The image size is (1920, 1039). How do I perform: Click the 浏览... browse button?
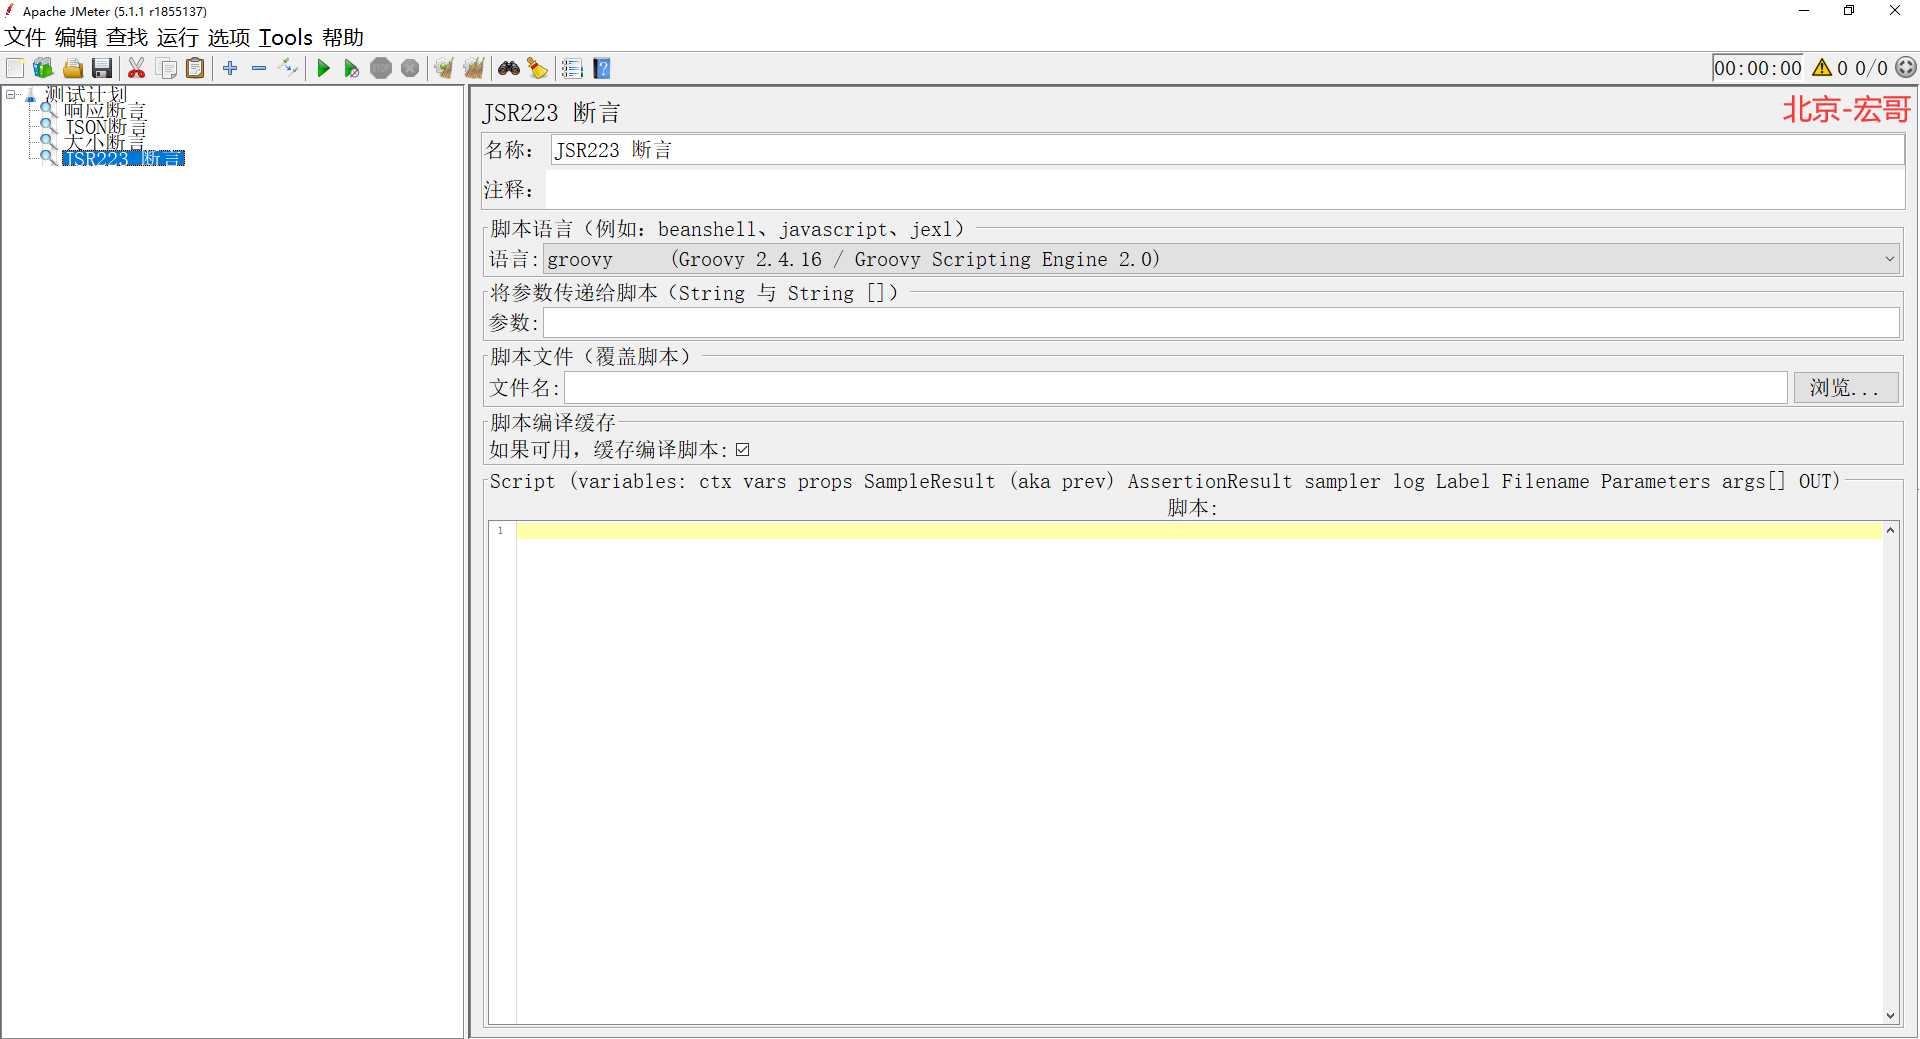(1846, 387)
